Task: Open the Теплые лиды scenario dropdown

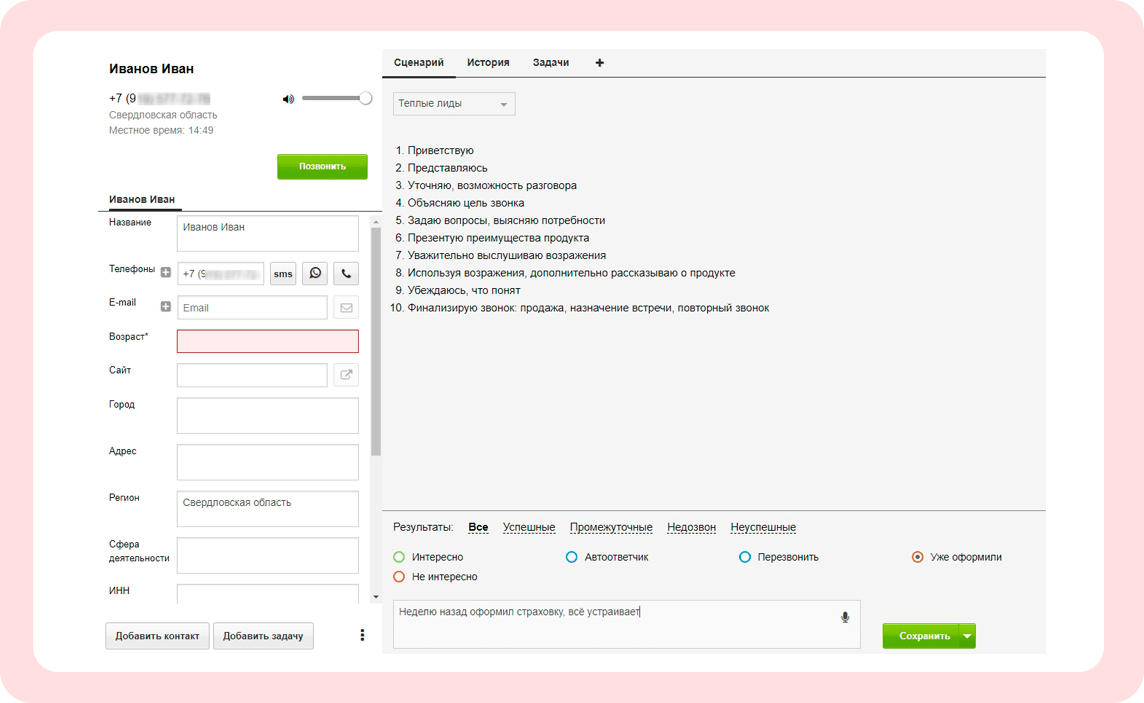Action: [454, 104]
